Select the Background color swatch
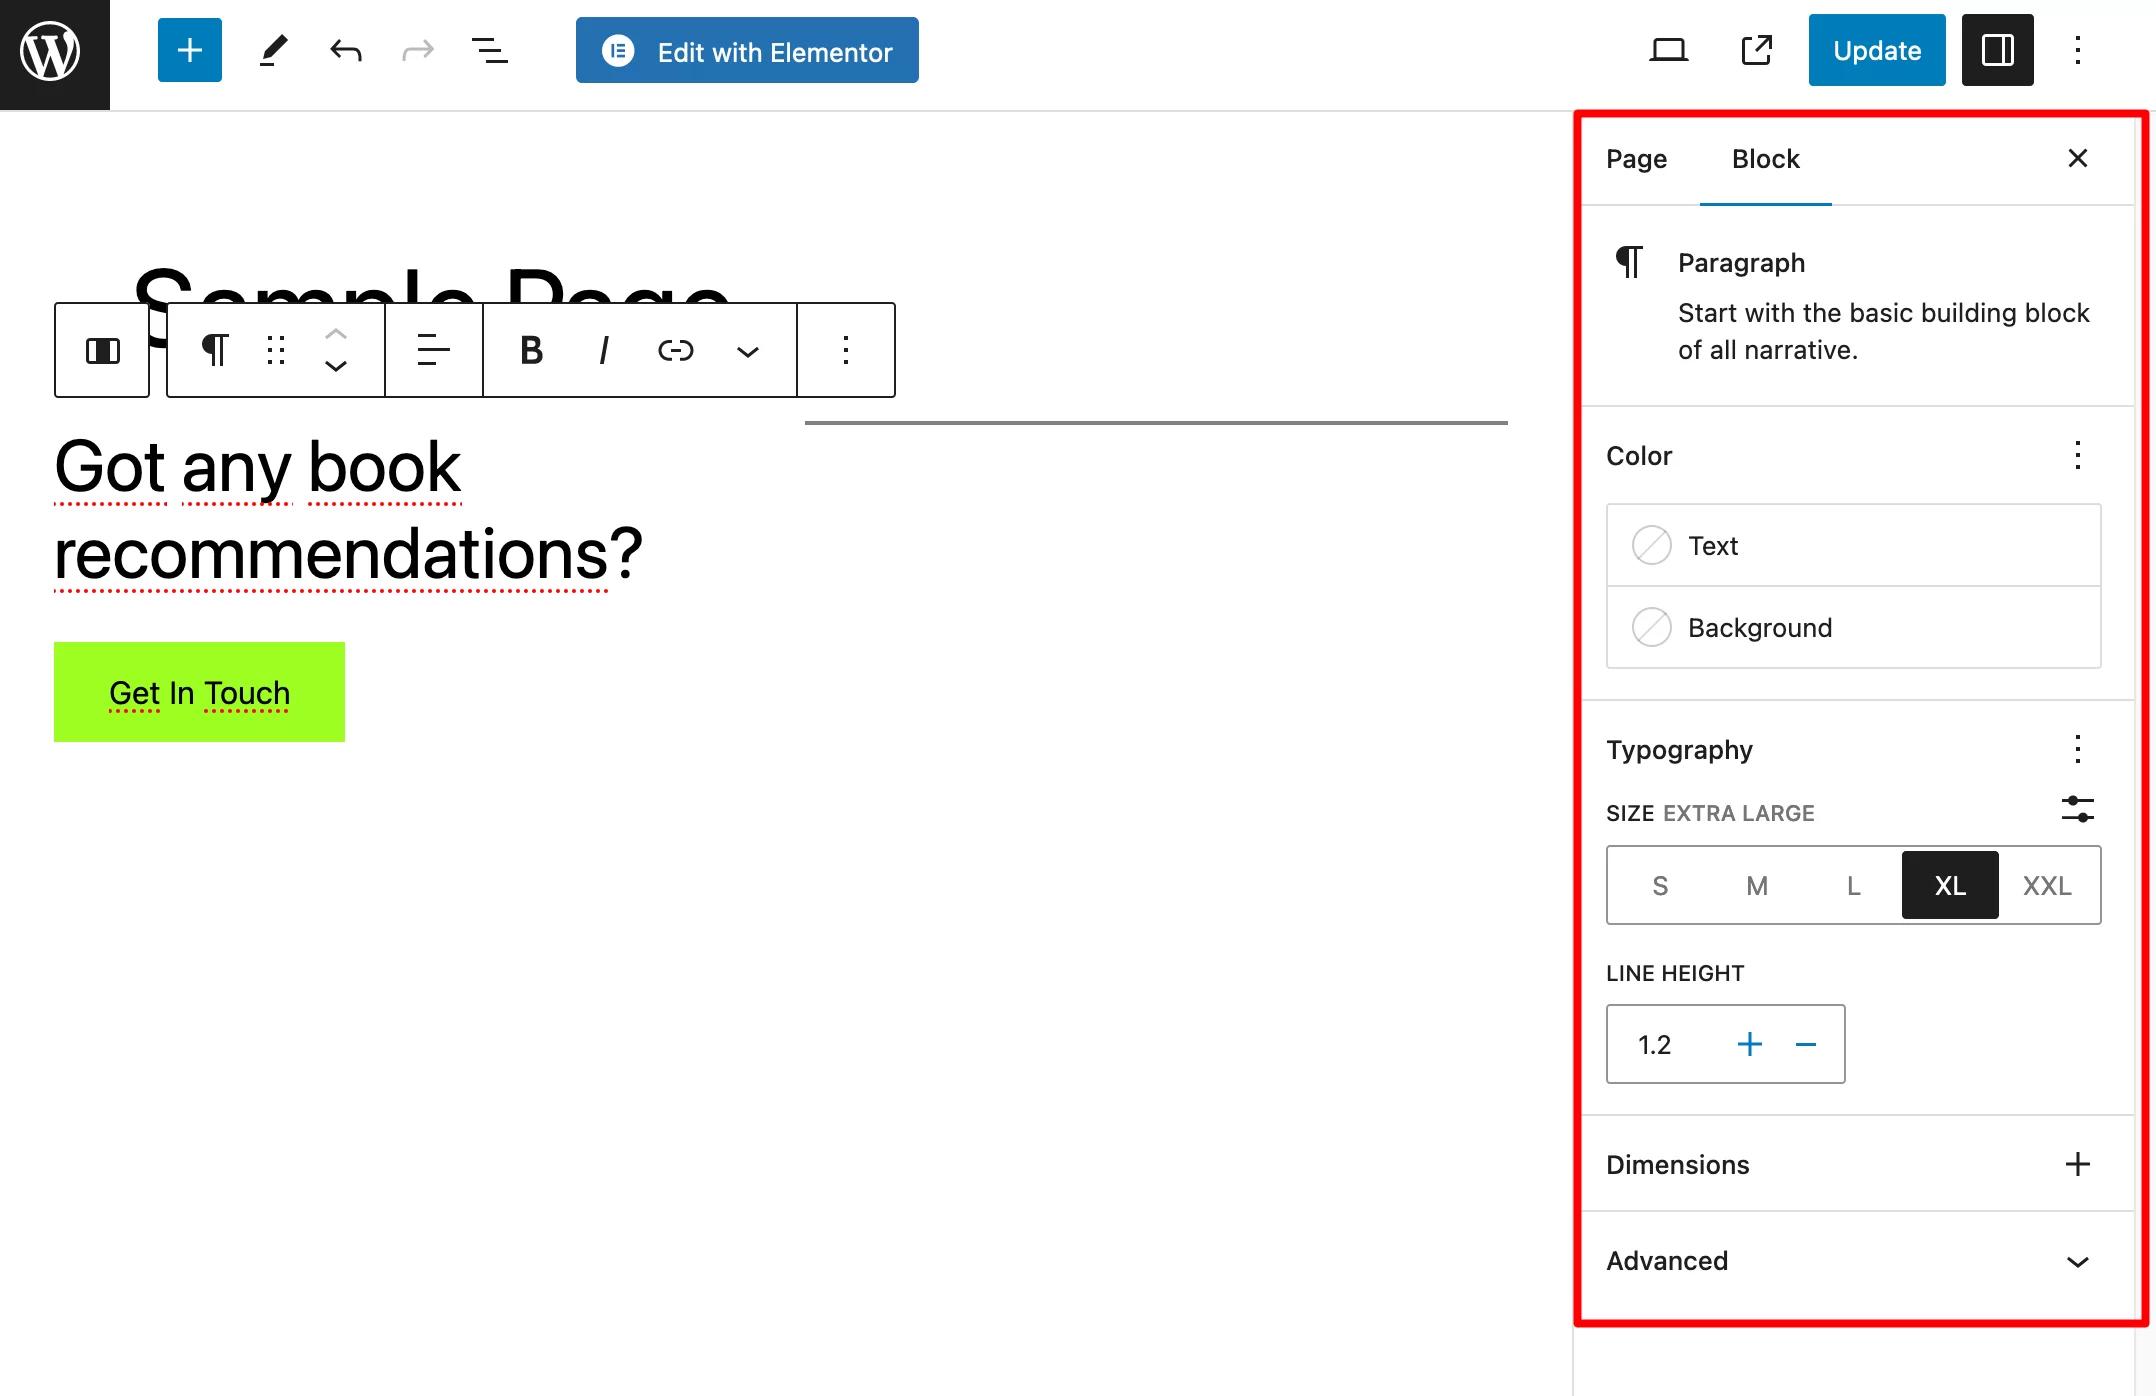This screenshot has width=2156, height=1396. (1652, 627)
